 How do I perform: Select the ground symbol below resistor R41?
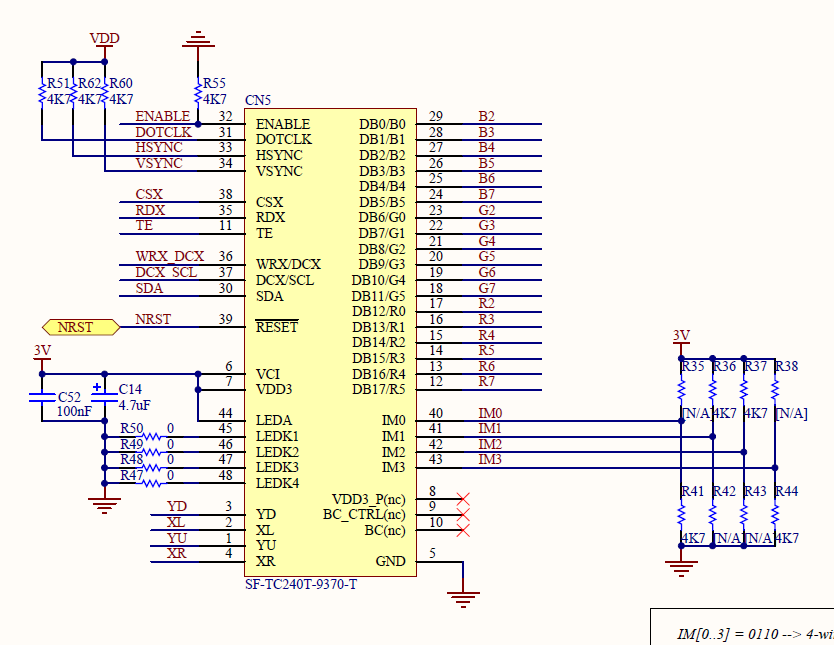(x=681, y=568)
